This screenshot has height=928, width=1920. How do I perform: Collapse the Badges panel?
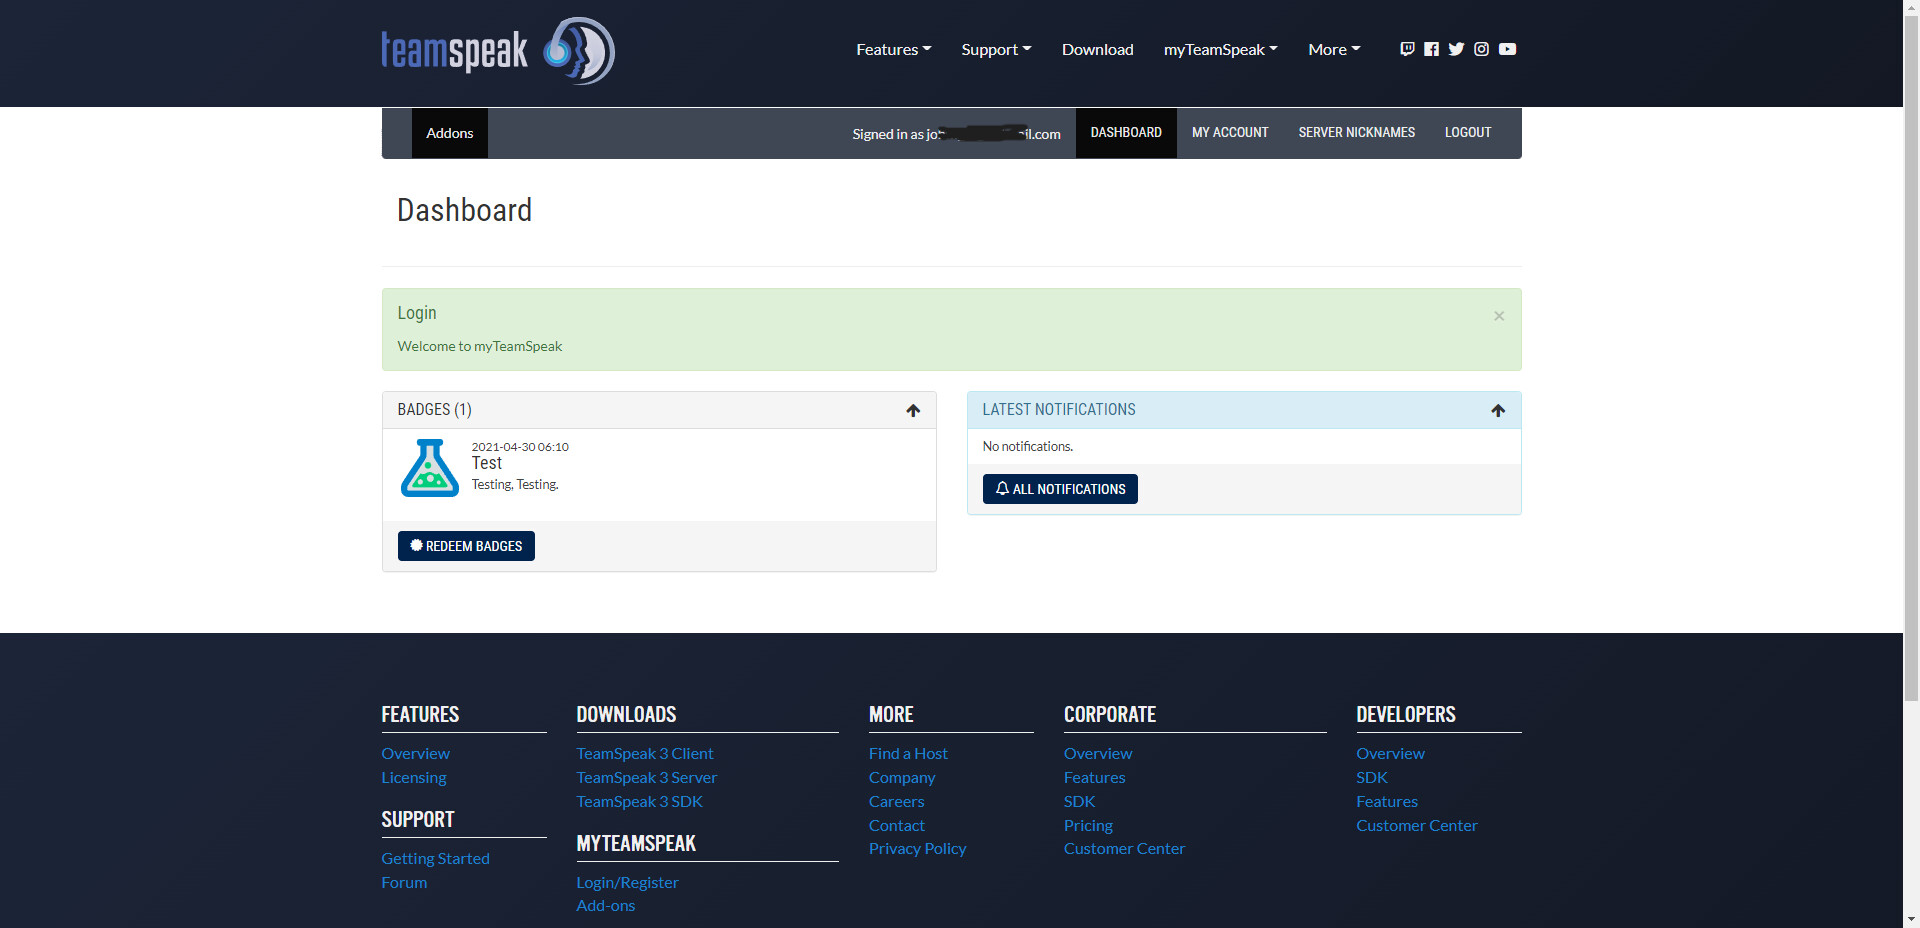pos(912,410)
